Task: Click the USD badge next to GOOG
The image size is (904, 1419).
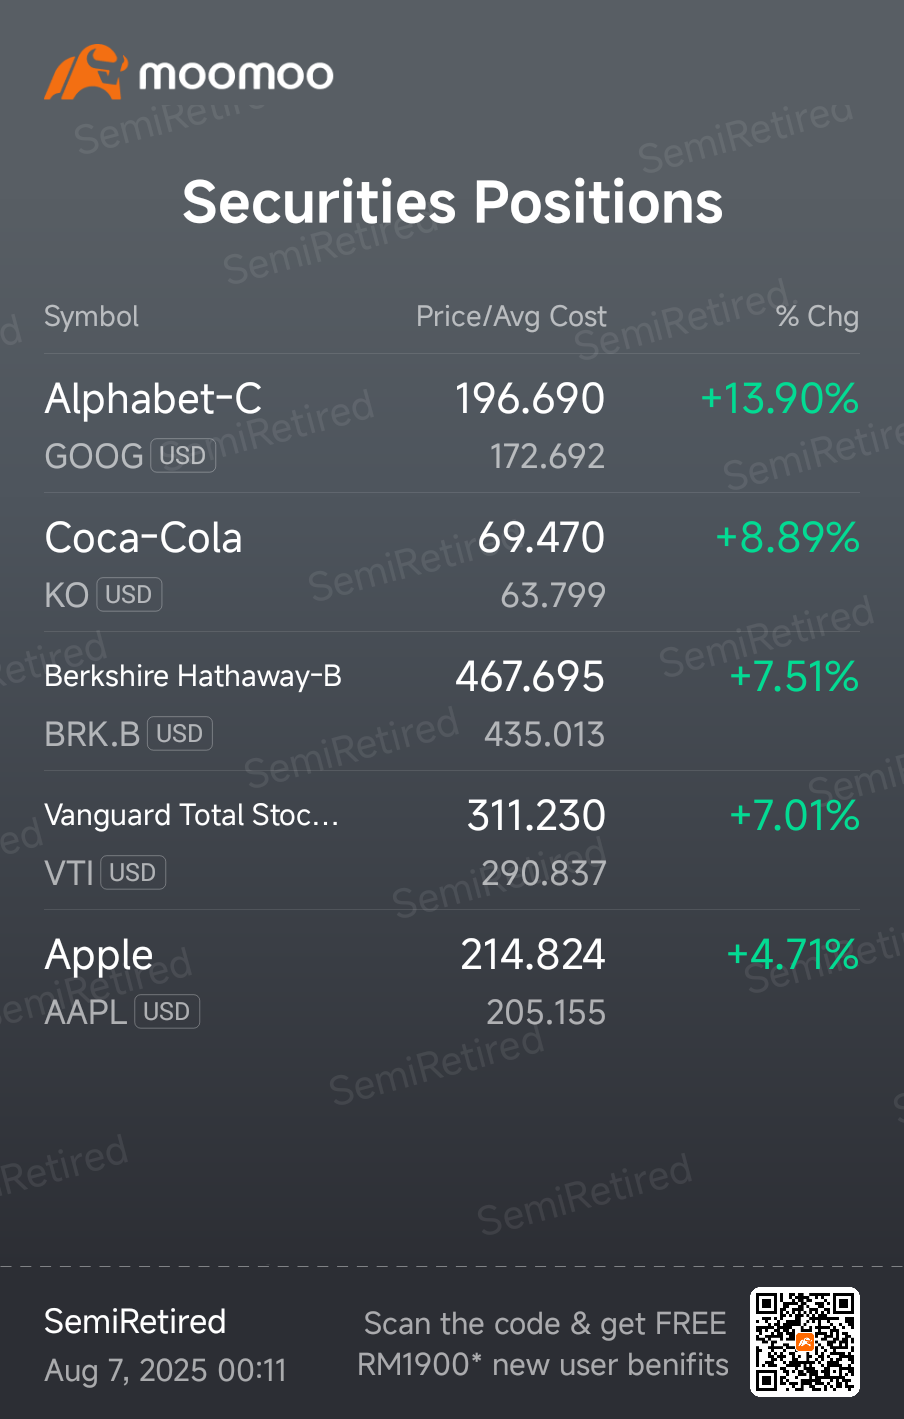Action: pyautogui.click(x=183, y=456)
